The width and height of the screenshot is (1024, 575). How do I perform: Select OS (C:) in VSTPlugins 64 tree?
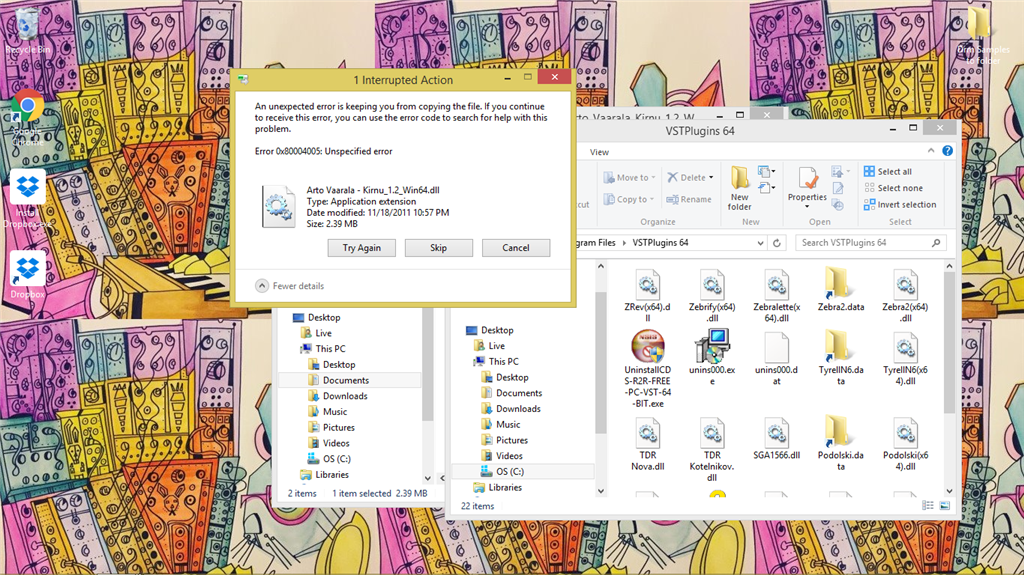502,471
